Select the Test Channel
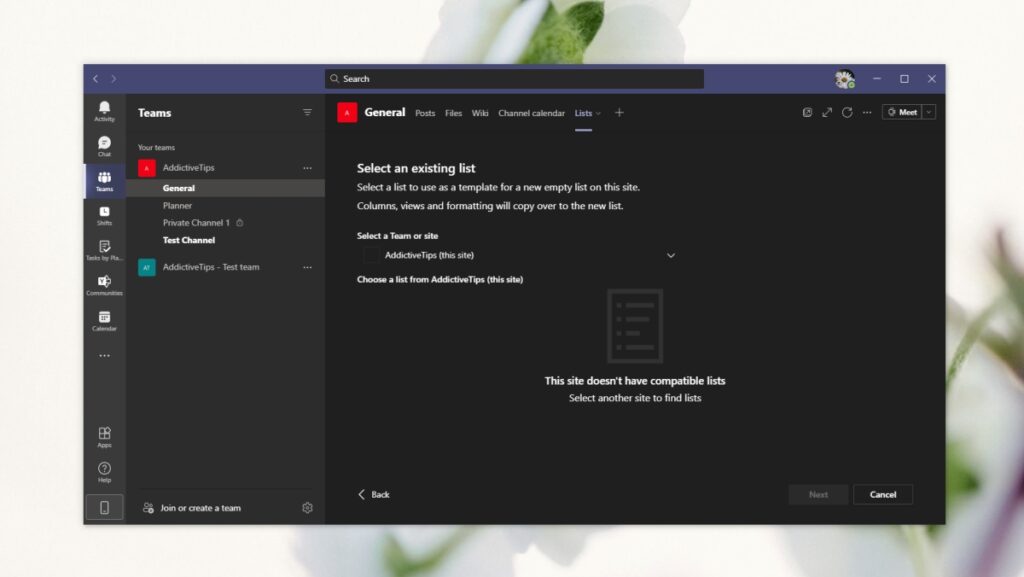 189,240
